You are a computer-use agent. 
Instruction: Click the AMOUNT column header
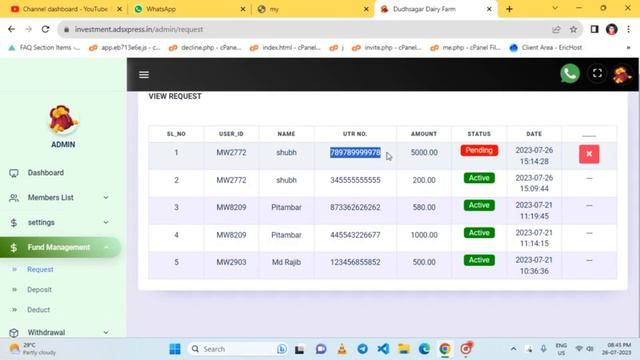pyautogui.click(x=424, y=134)
